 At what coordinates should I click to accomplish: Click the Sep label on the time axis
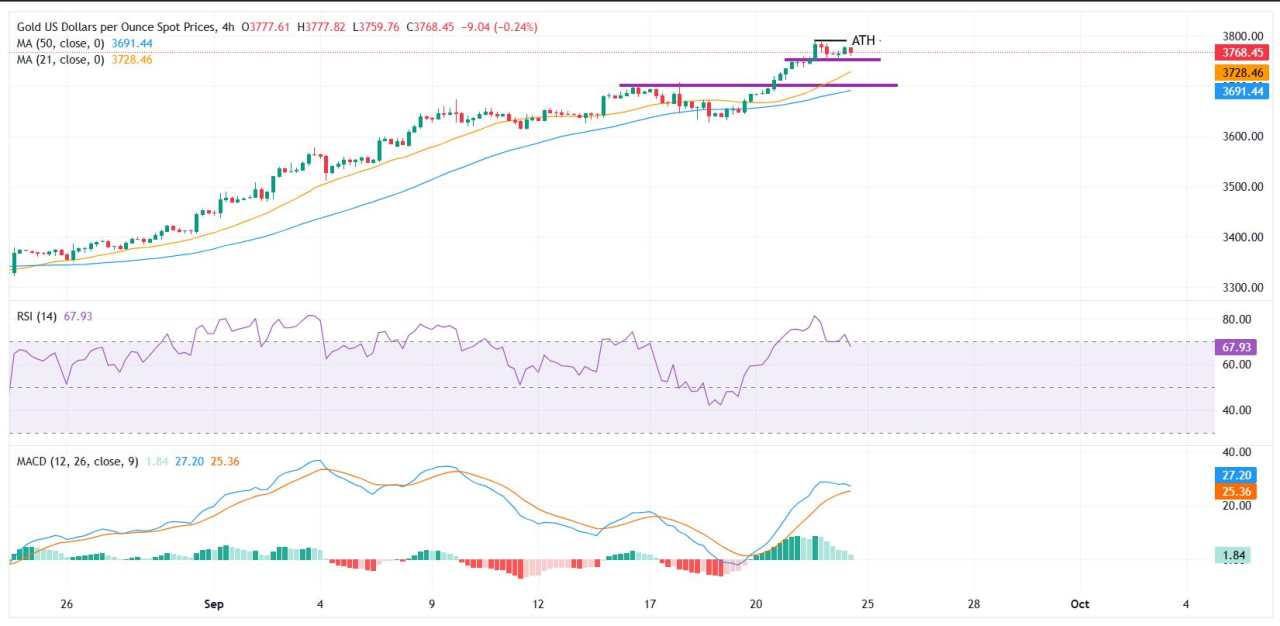pos(213,604)
